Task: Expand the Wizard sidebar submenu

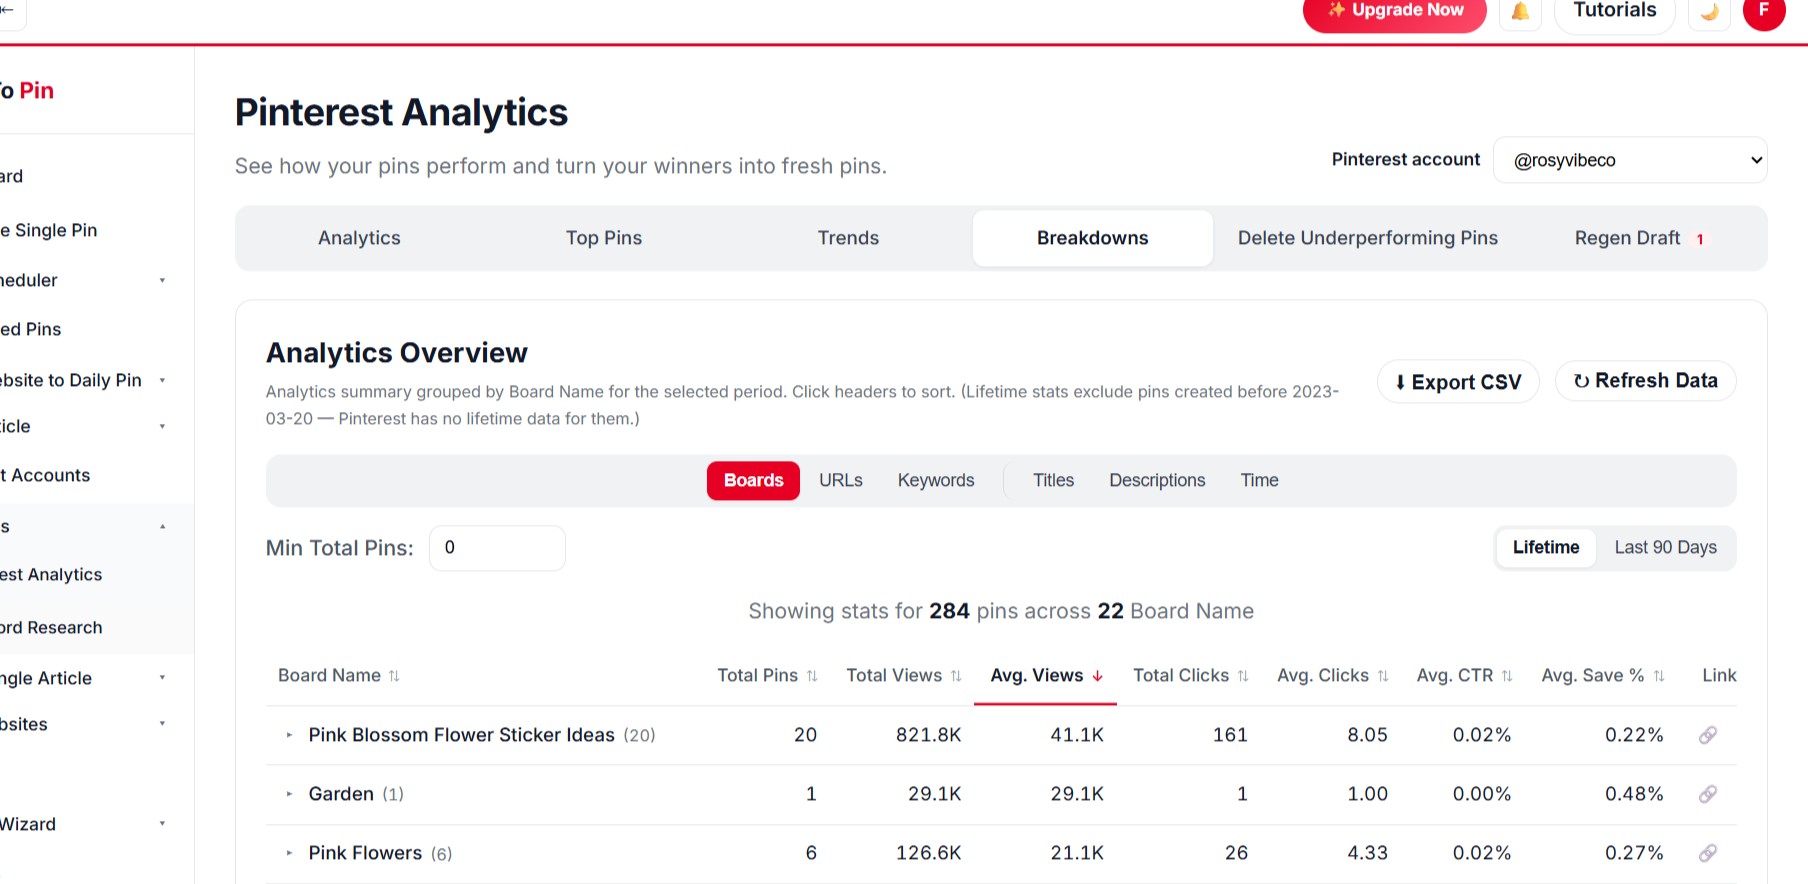Action: click(162, 824)
